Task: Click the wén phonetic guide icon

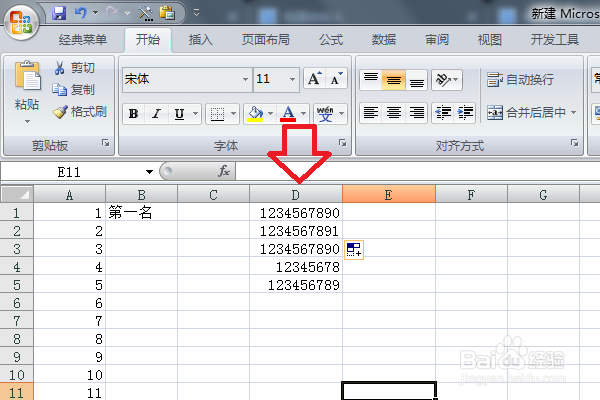Action: pos(325,114)
